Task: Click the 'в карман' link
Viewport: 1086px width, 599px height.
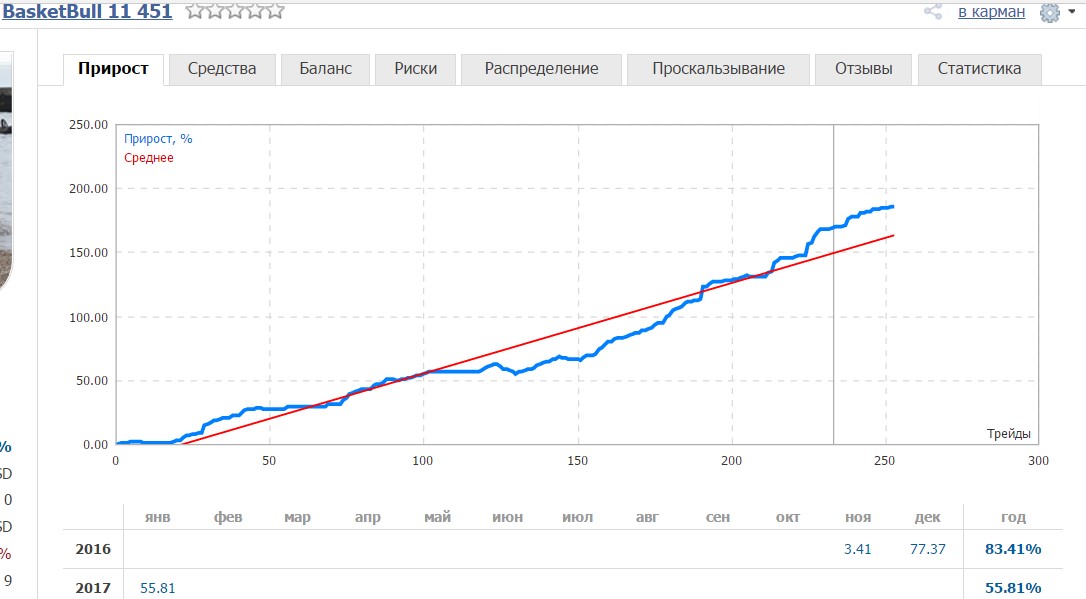Action: coord(991,12)
